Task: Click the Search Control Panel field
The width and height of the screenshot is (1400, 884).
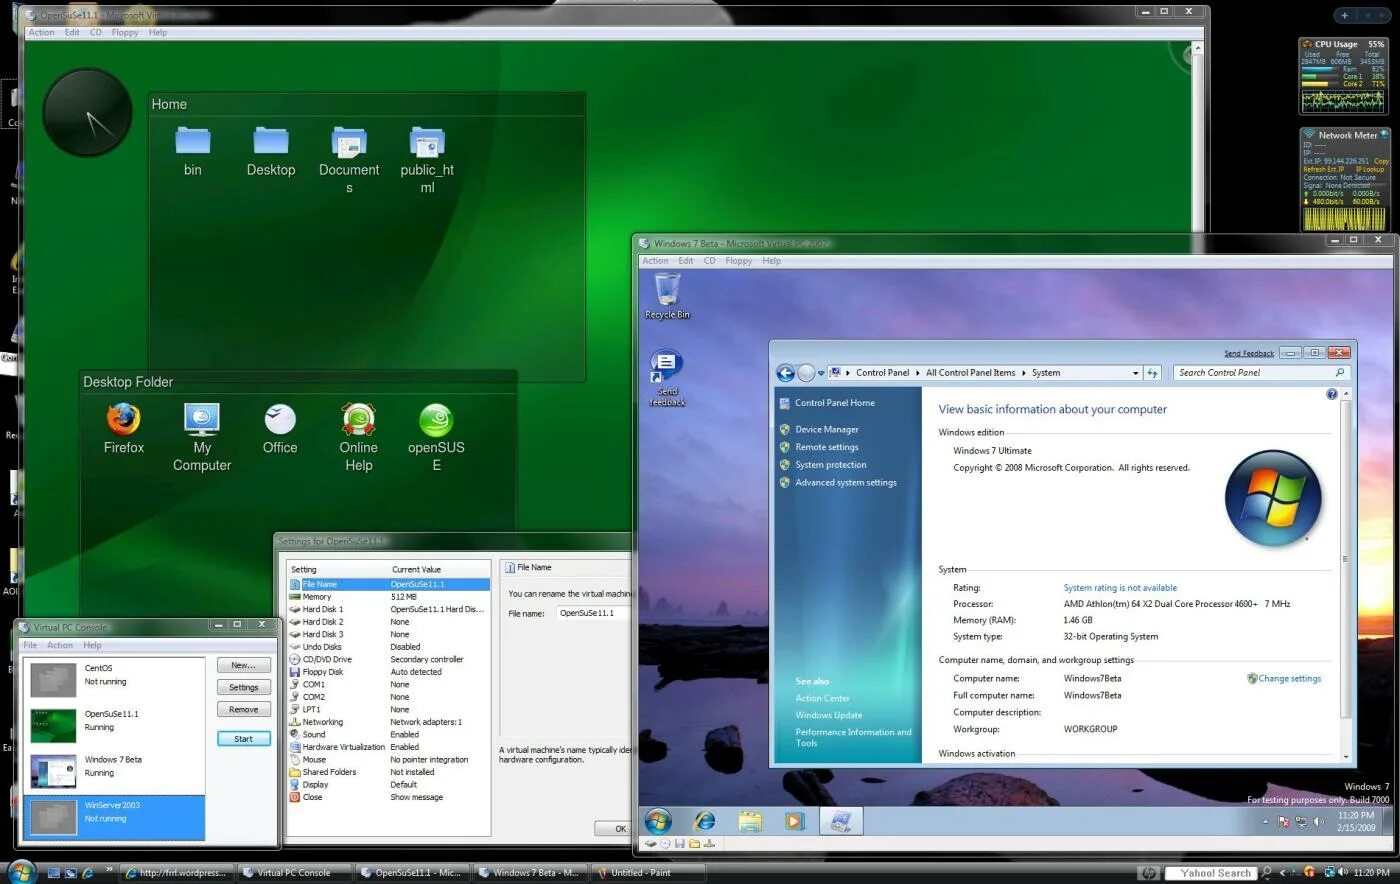Action: pos(1262,373)
